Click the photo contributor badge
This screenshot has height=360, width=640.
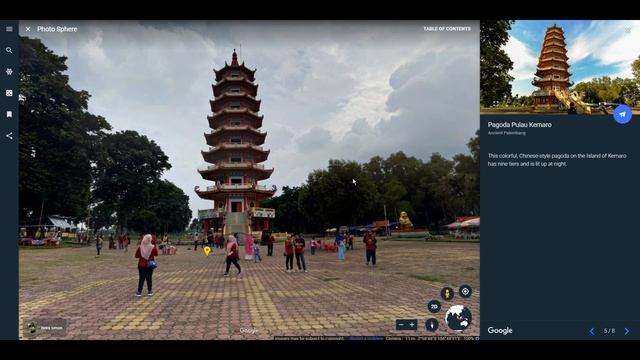(x=45, y=328)
